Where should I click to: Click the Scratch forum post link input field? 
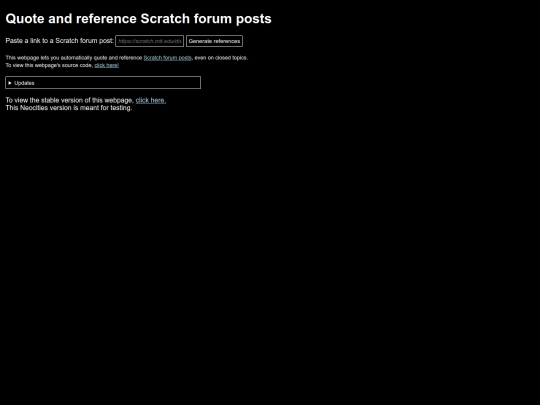point(149,41)
